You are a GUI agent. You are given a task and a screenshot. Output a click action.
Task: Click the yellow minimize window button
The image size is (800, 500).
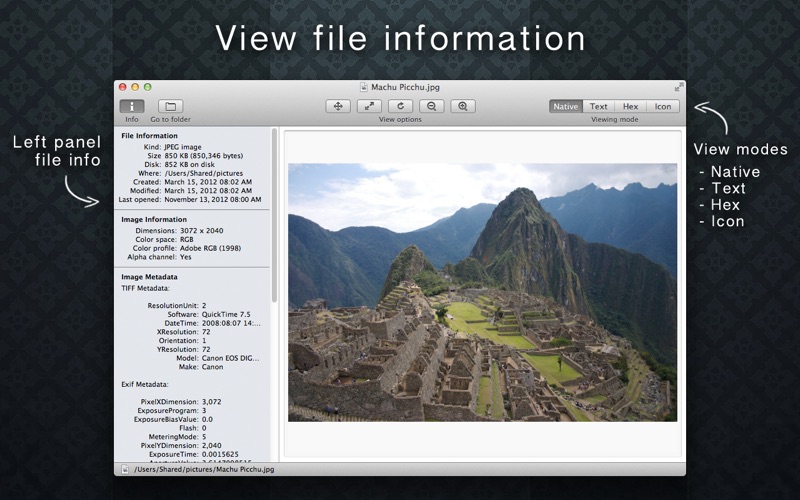(135, 87)
